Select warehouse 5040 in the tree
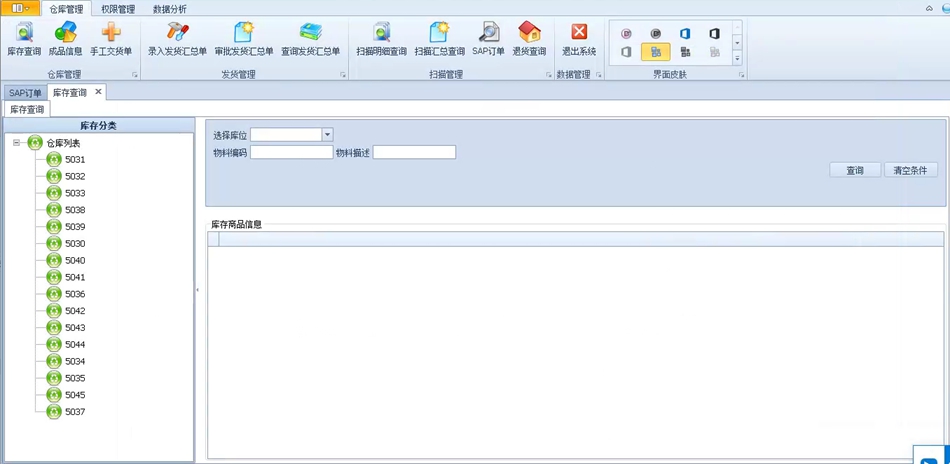This screenshot has height=464, width=950. click(x=75, y=260)
